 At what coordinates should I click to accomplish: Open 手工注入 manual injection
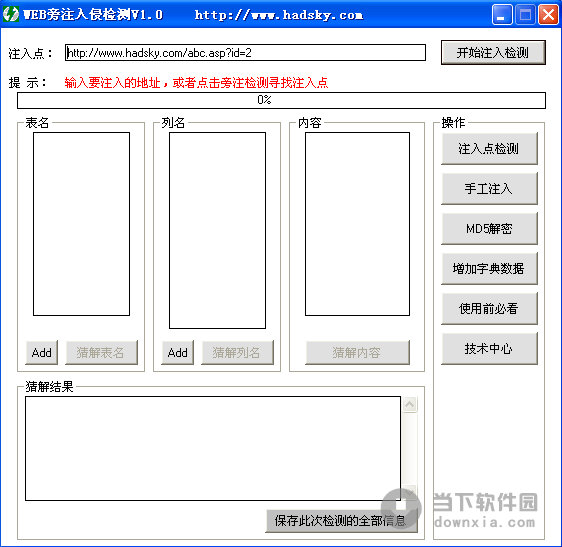click(489, 189)
